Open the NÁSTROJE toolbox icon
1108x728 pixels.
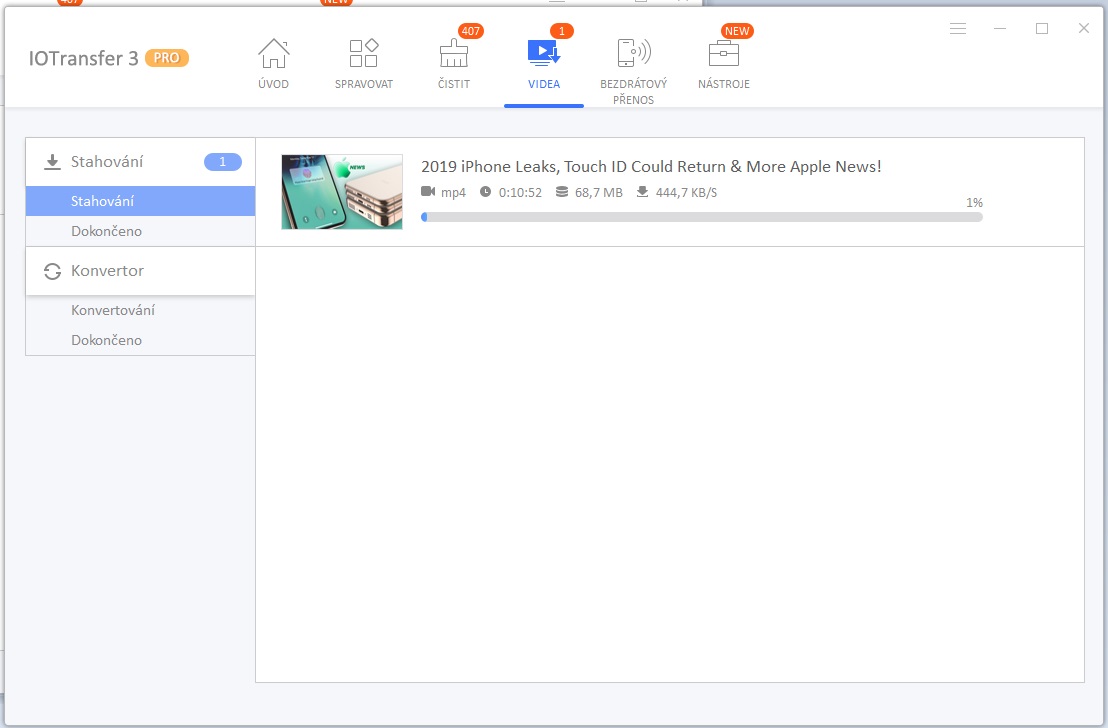(x=724, y=54)
